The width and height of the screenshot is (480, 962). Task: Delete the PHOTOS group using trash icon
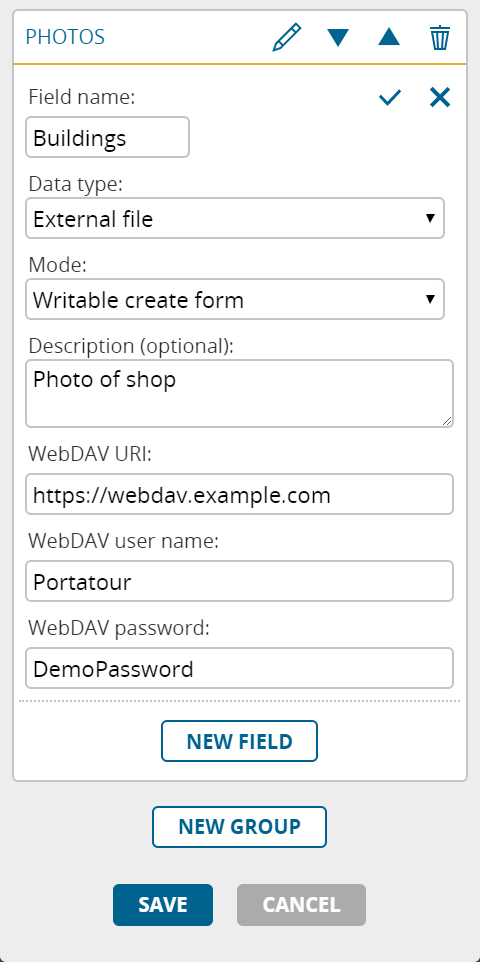(x=439, y=37)
